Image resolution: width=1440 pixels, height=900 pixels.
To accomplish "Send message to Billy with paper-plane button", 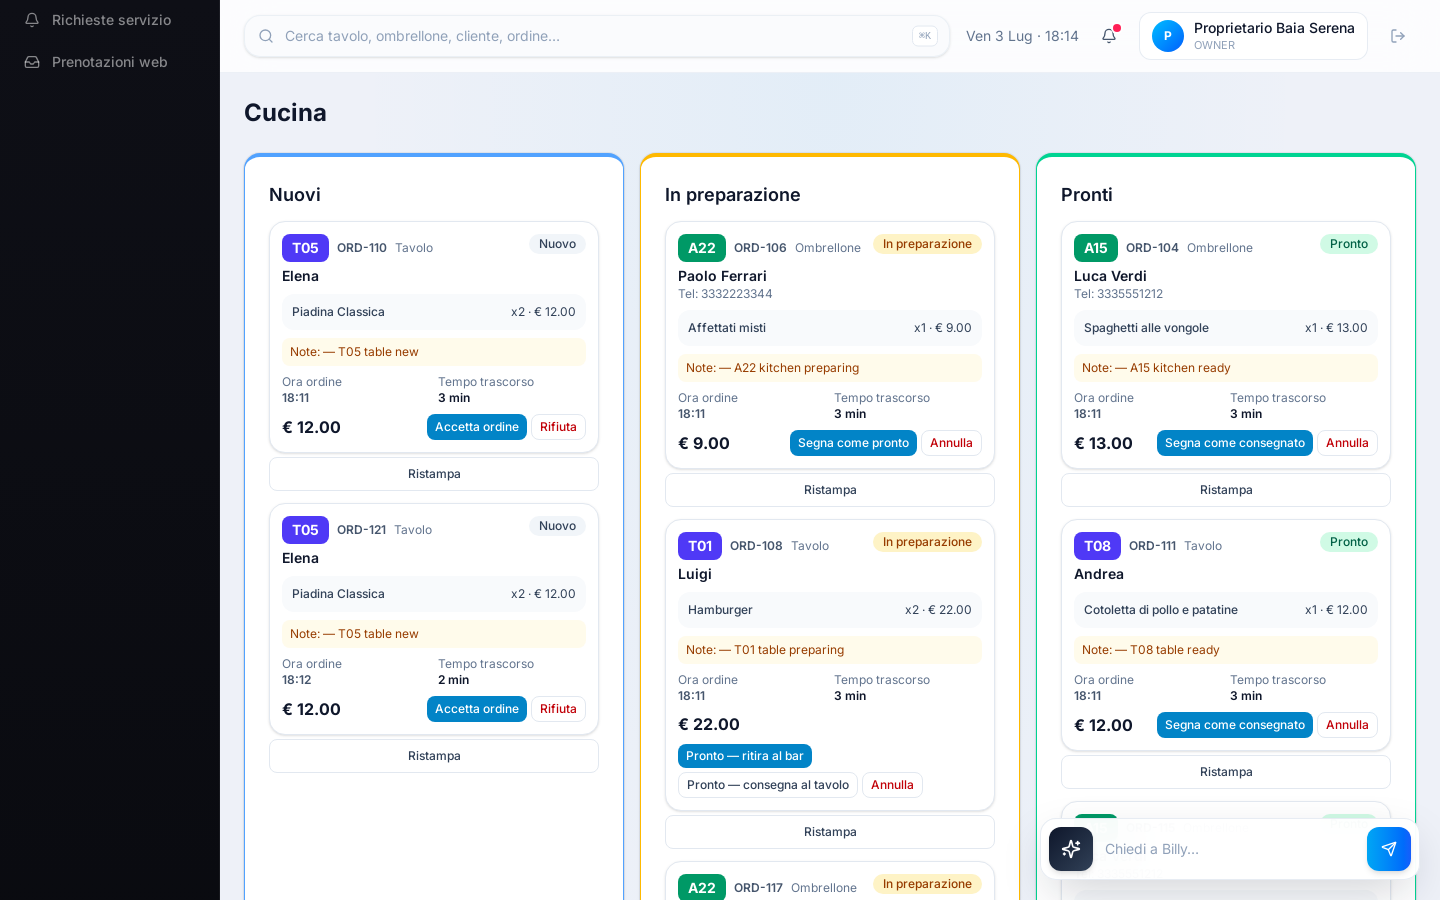I will [1389, 849].
